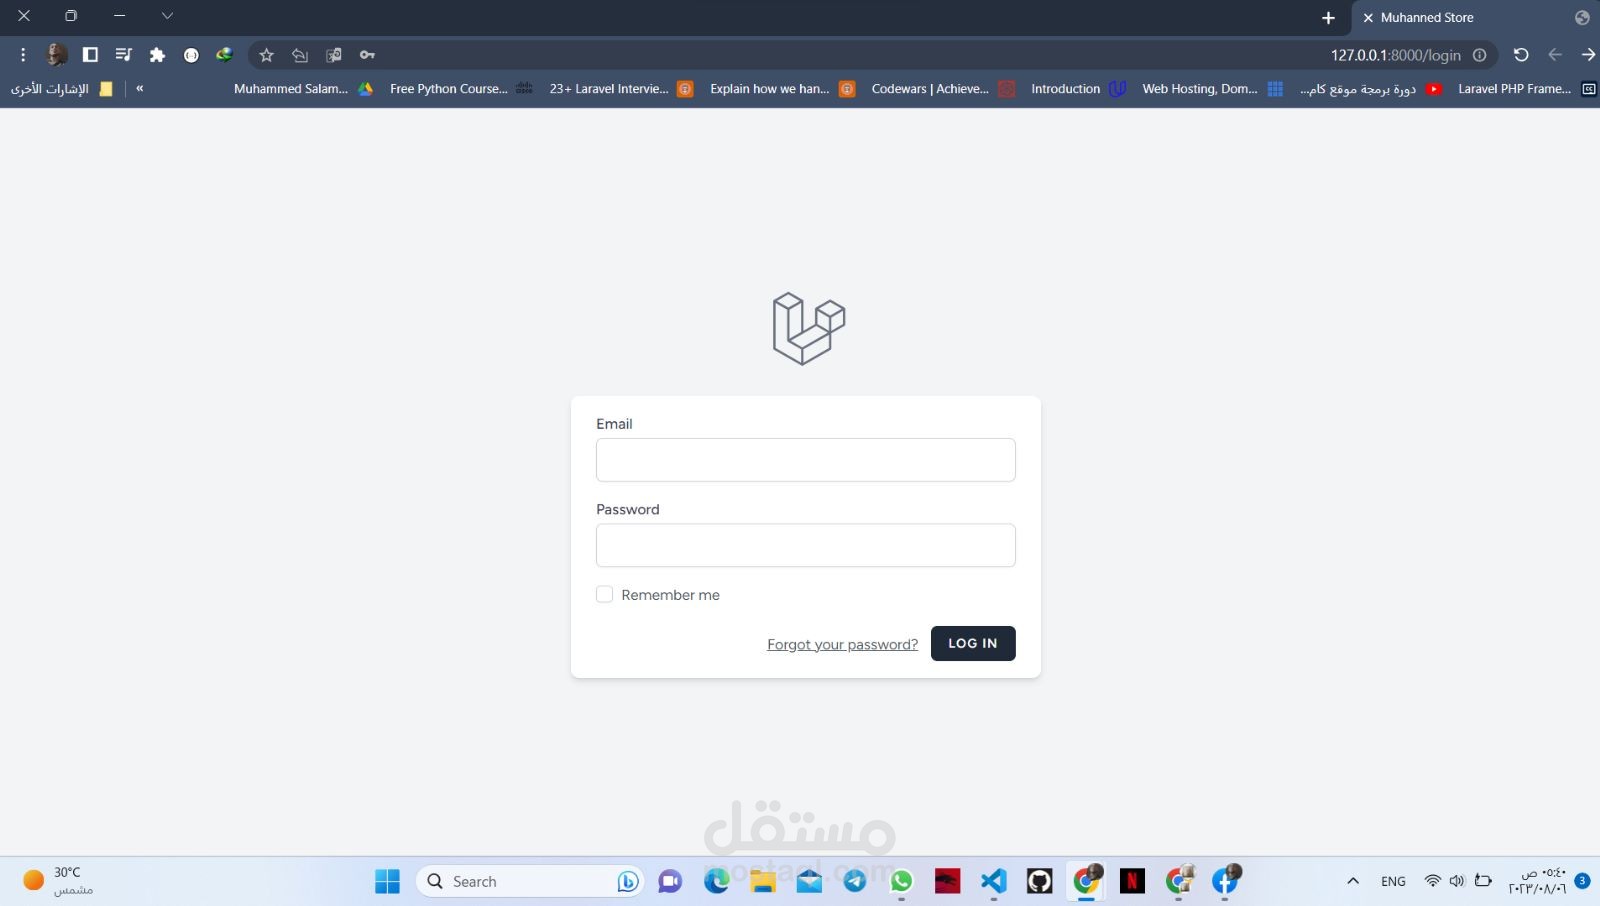Click the LOG IN button

tap(973, 643)
